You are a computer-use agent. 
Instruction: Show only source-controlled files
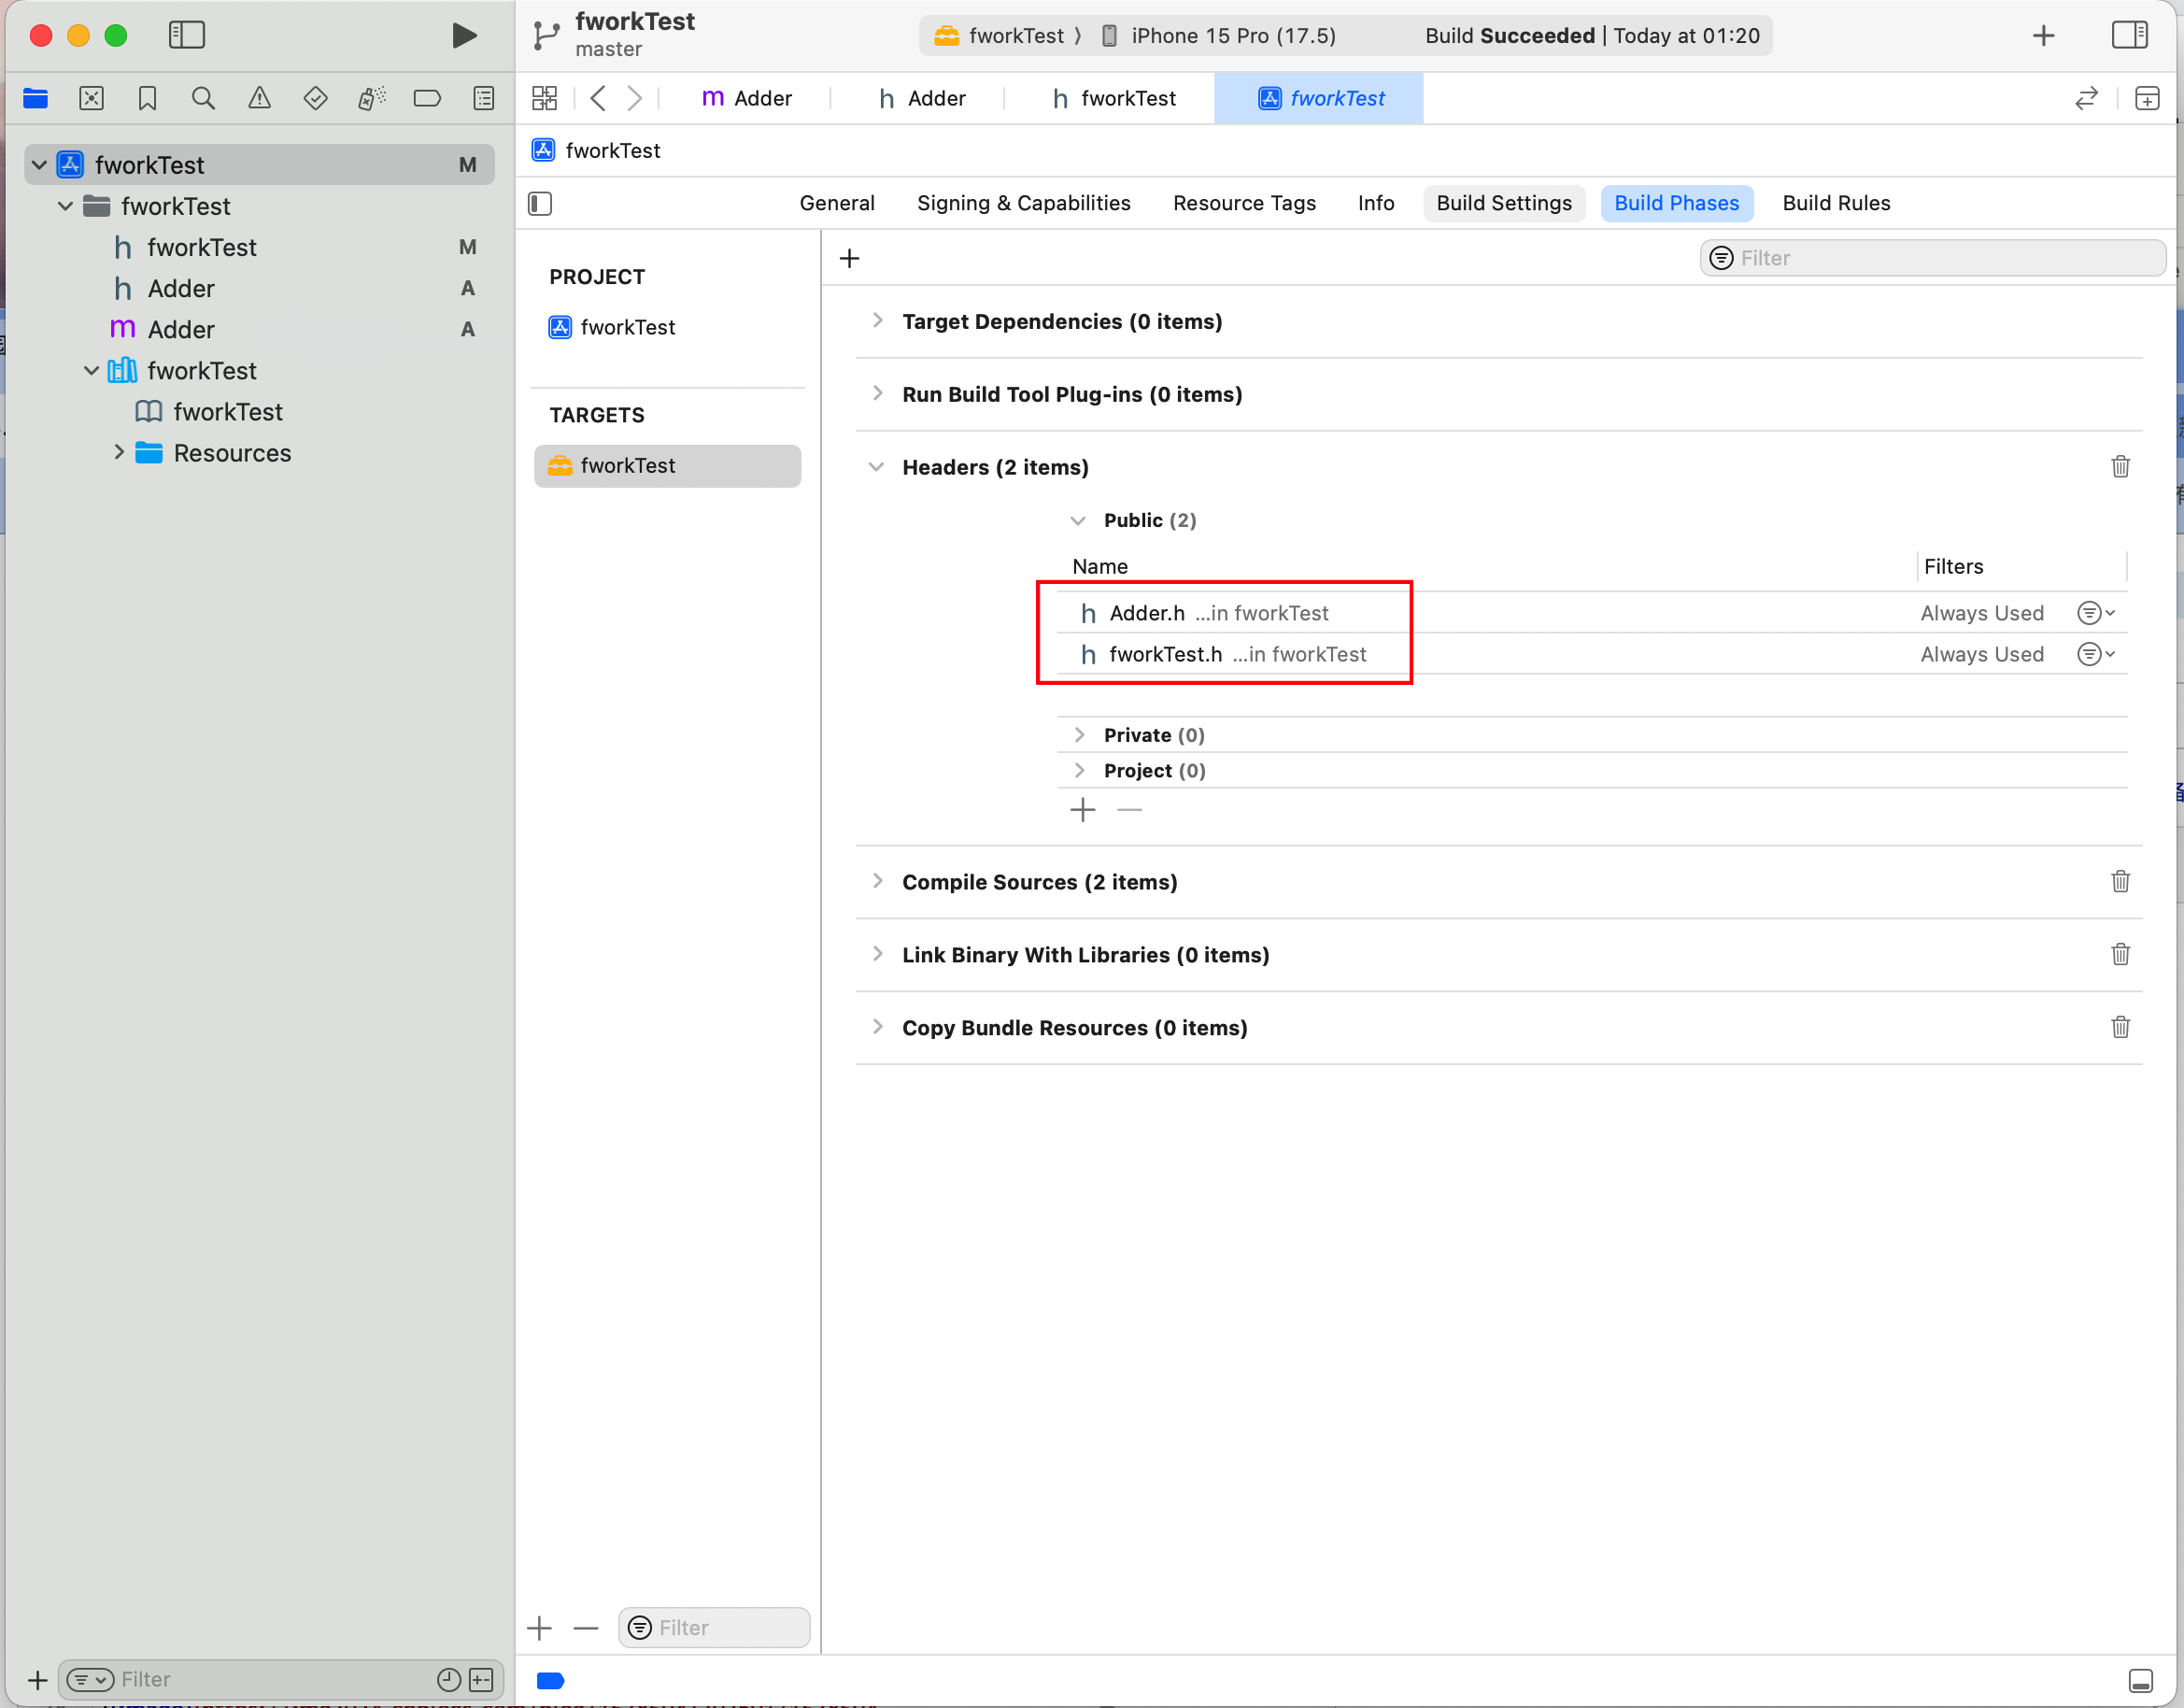pos(481,1680)
